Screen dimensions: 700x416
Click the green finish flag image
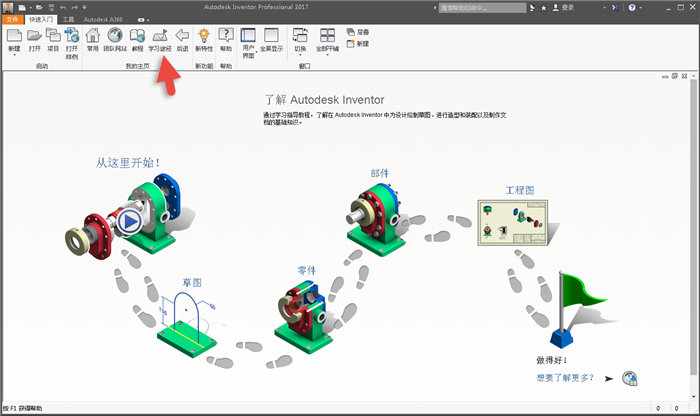(577, 310)
